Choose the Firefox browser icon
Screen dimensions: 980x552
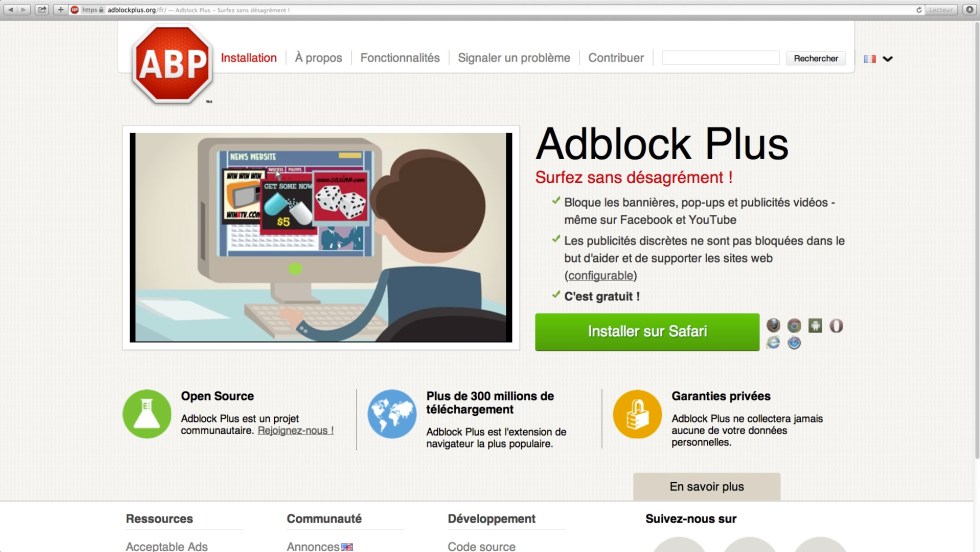click(x=773, y=325)
